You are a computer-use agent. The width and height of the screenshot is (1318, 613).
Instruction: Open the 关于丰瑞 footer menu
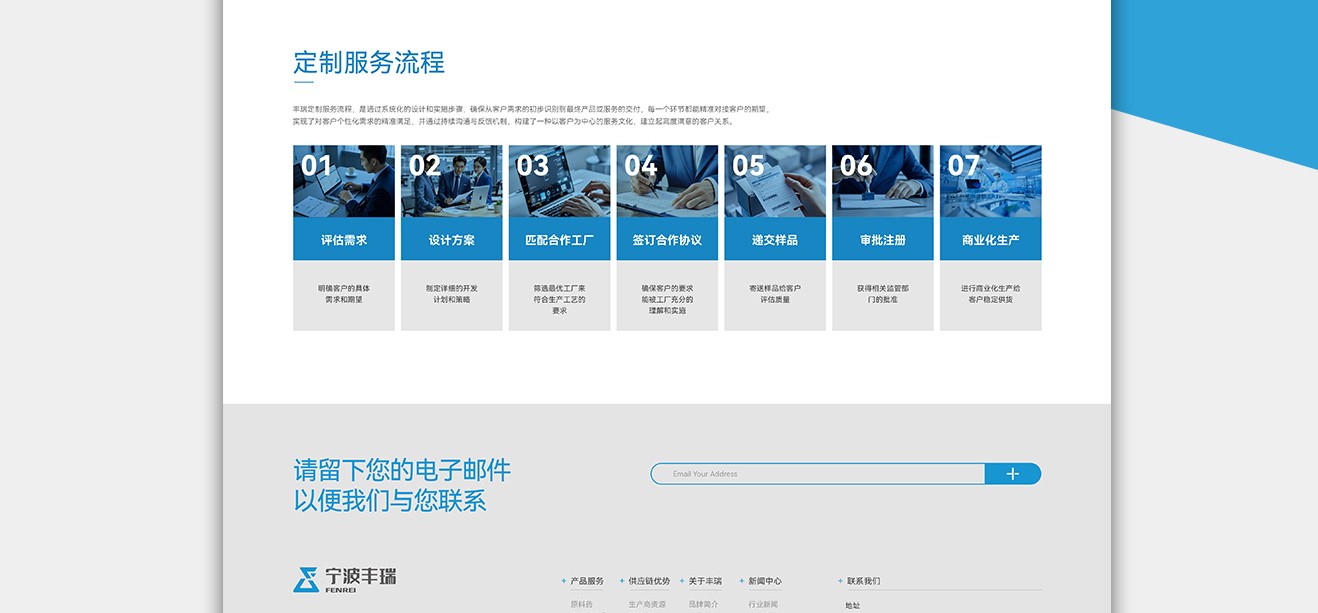[705, 581]
